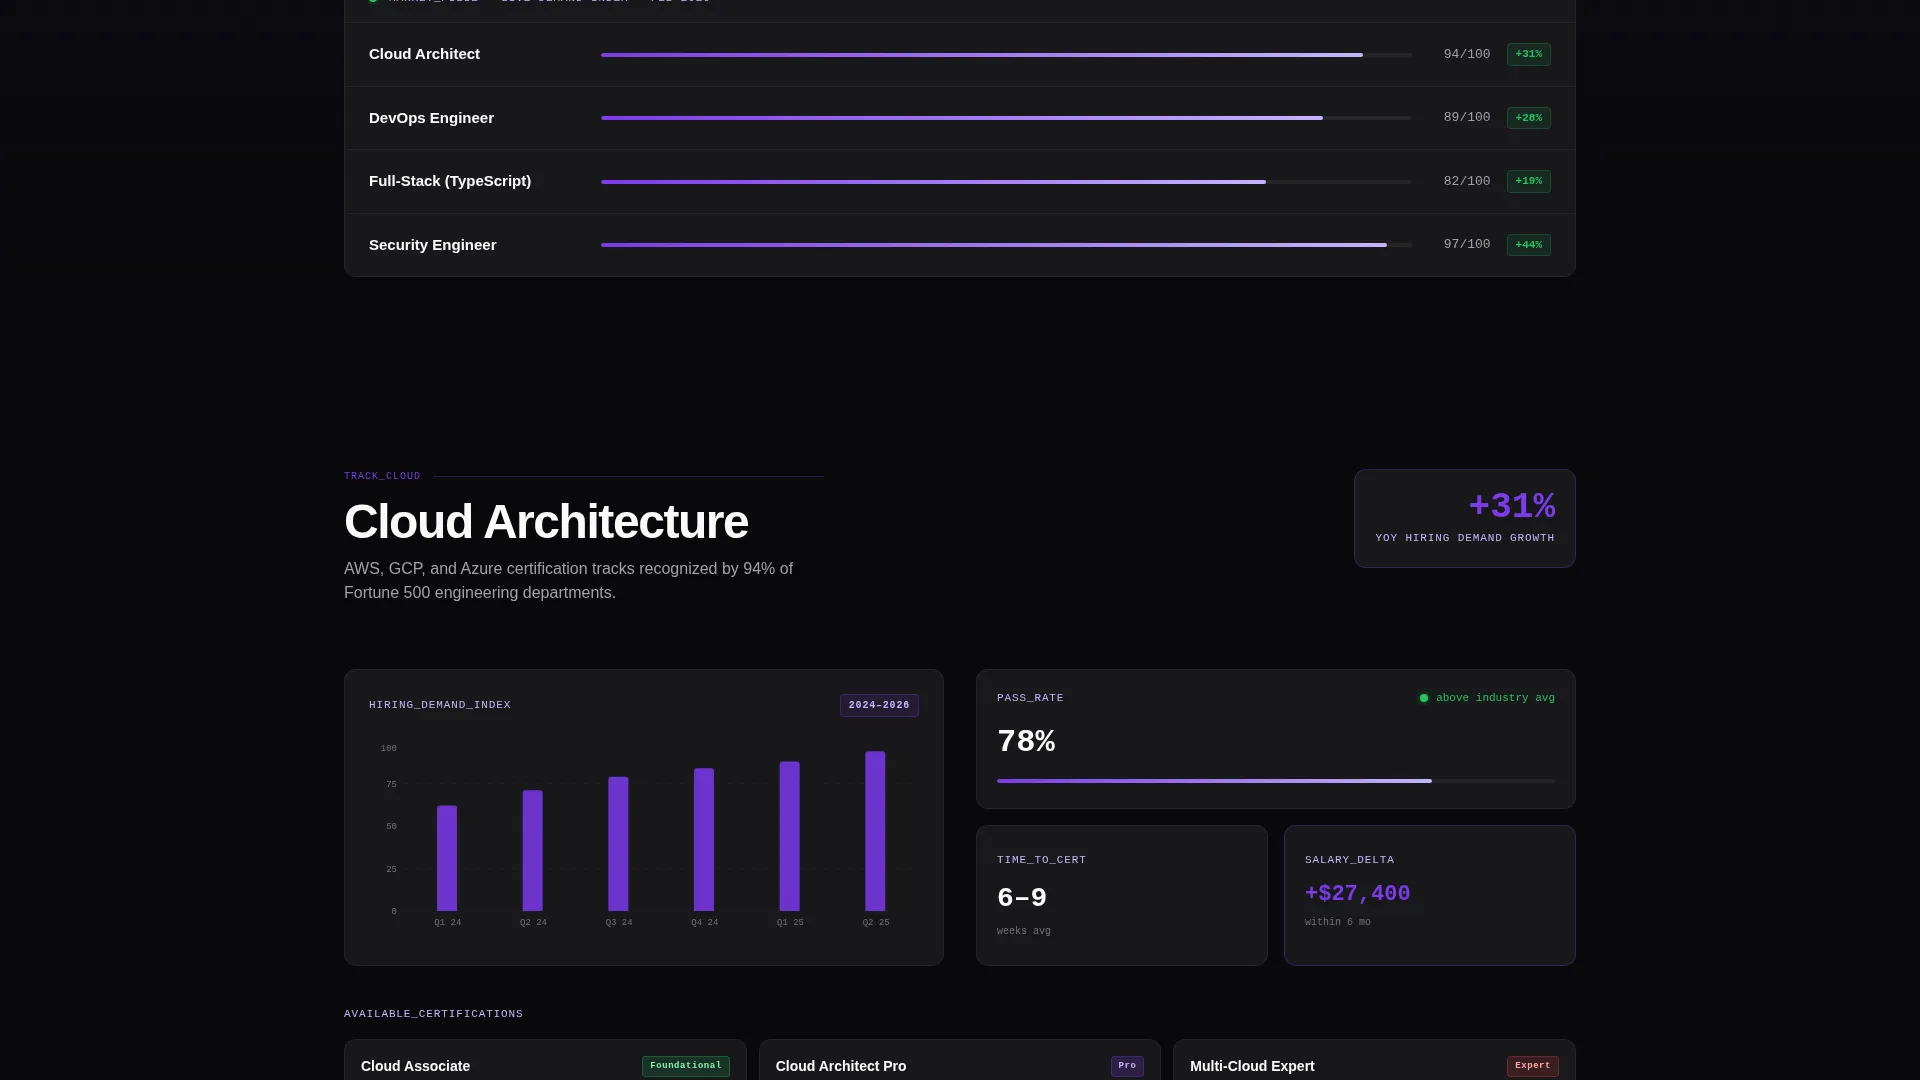The height and width of the screenshot is (1080, 1920).
Task: Click the HIRING_DEMAND_INDEX chart title
Action: 440,705
